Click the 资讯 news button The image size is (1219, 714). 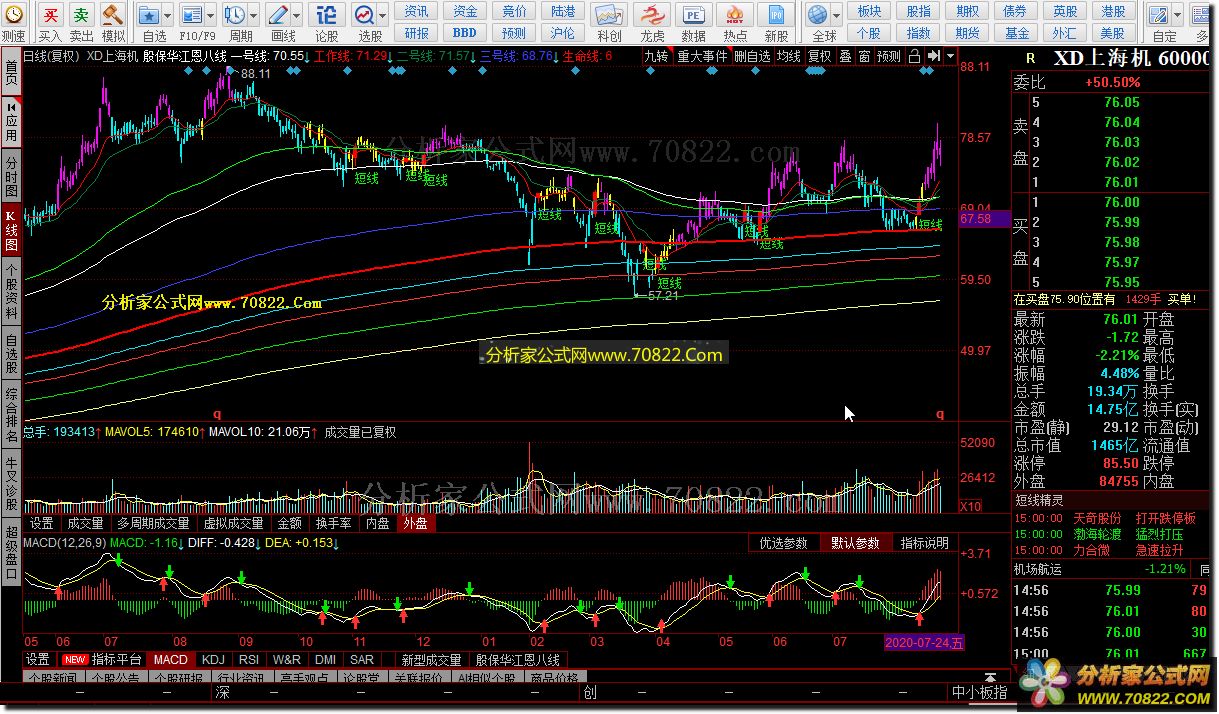417,11
